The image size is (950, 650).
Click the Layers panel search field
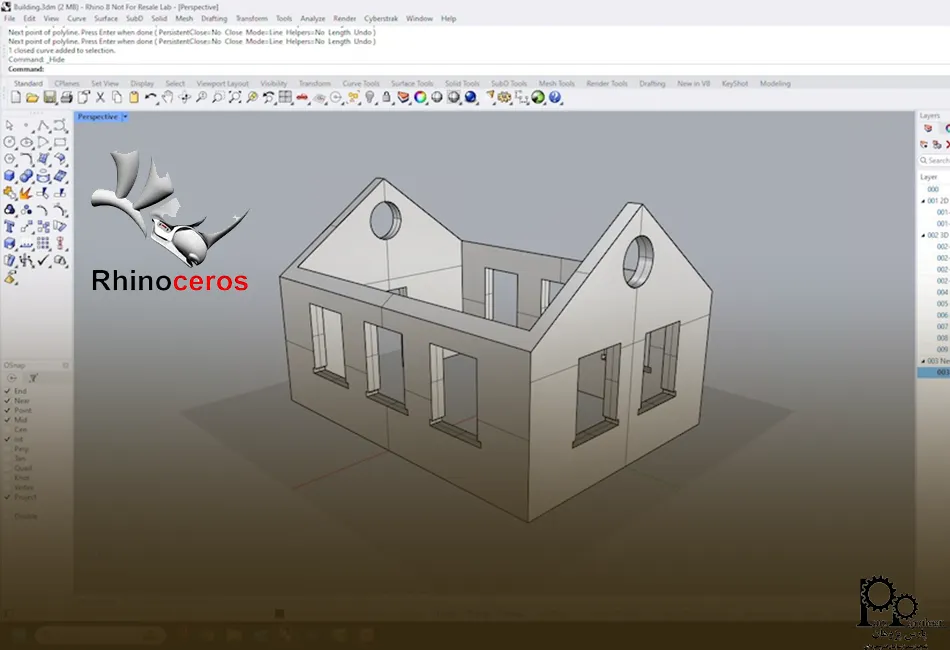pyautogui.click(x=937, y=160)
